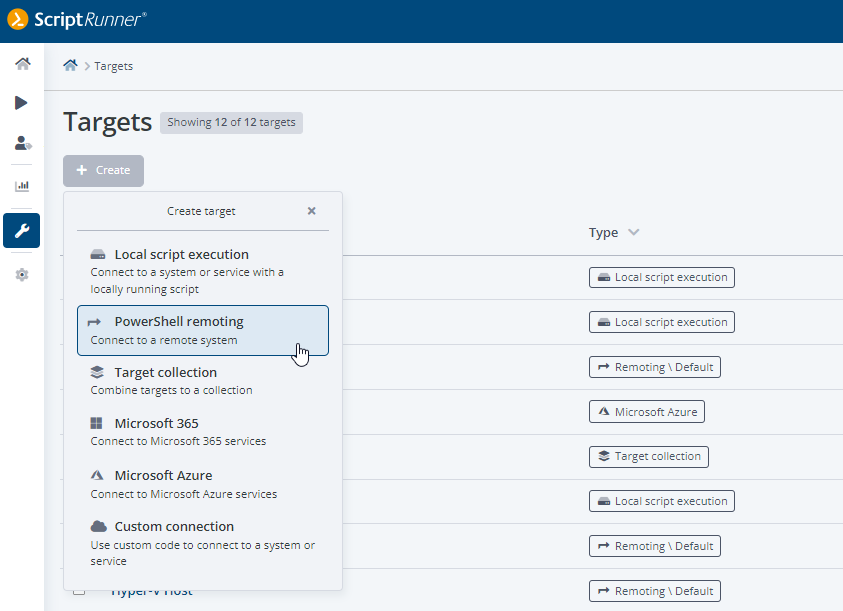Click the Microsoft Azure type badge in table
The height and width of the screenshot is (611, 843).
(647, 412)
